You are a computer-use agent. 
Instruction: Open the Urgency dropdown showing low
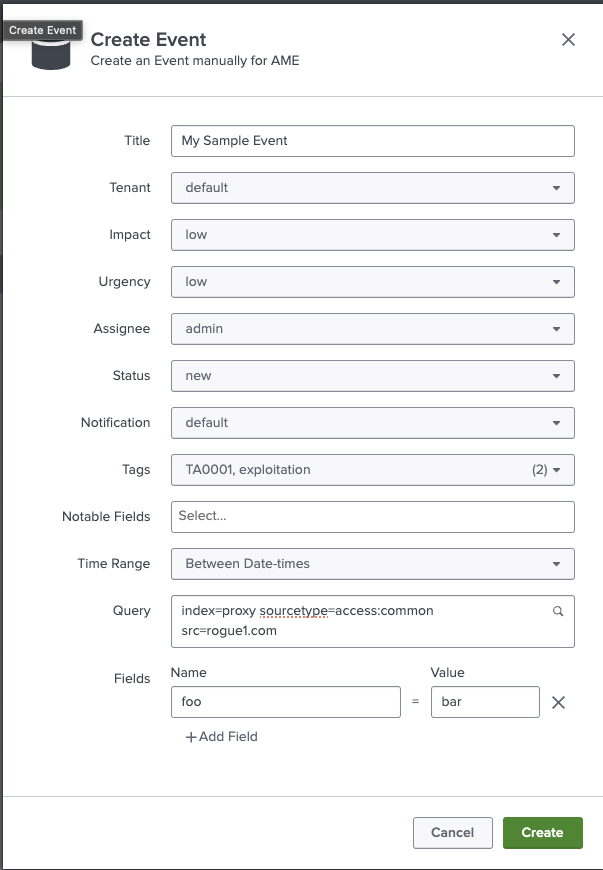372,281
